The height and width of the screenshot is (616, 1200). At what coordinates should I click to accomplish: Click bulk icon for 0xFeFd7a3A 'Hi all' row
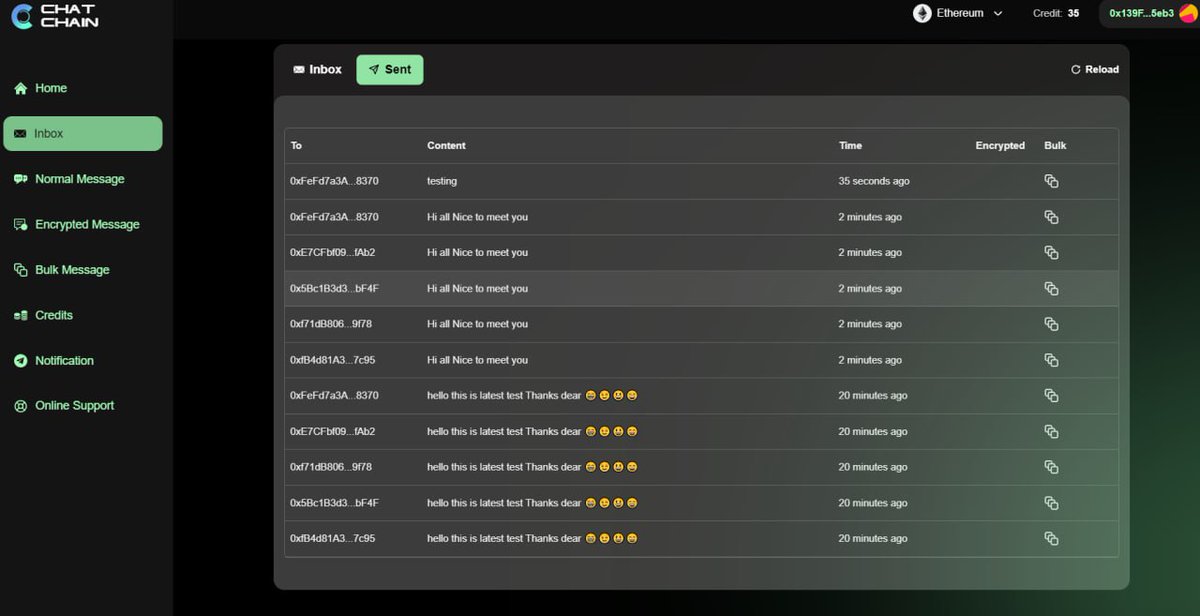coord(1051,217)
